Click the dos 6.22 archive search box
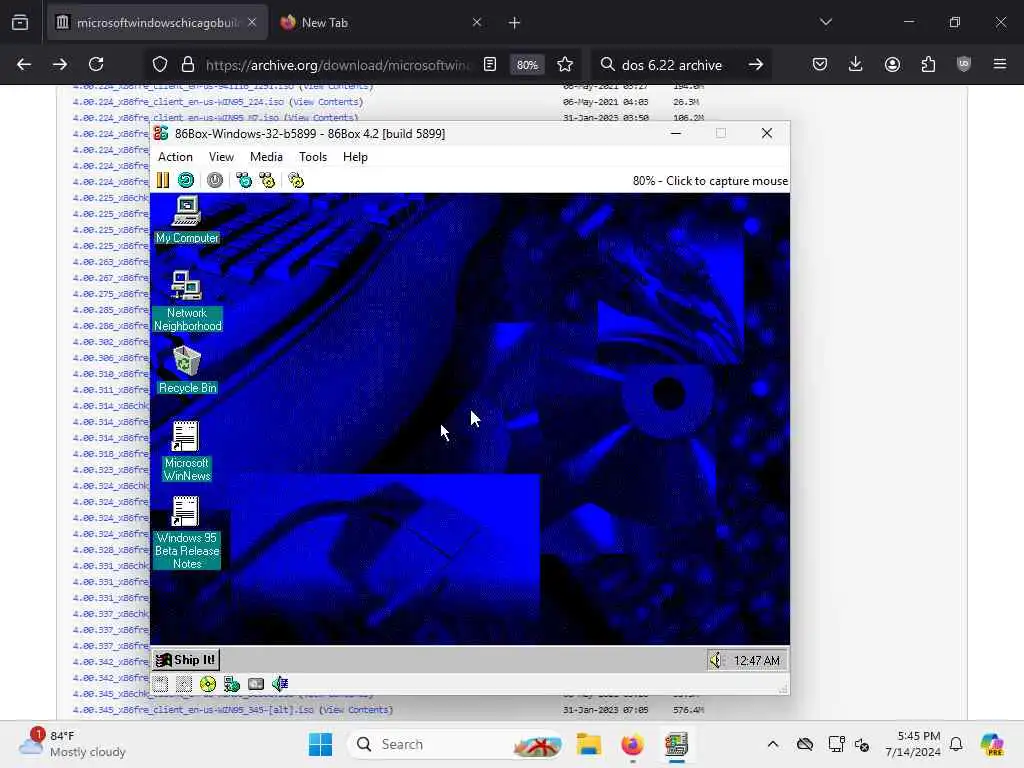The height and width of the screenshot is (768, 1024). [x=671, y=65]
